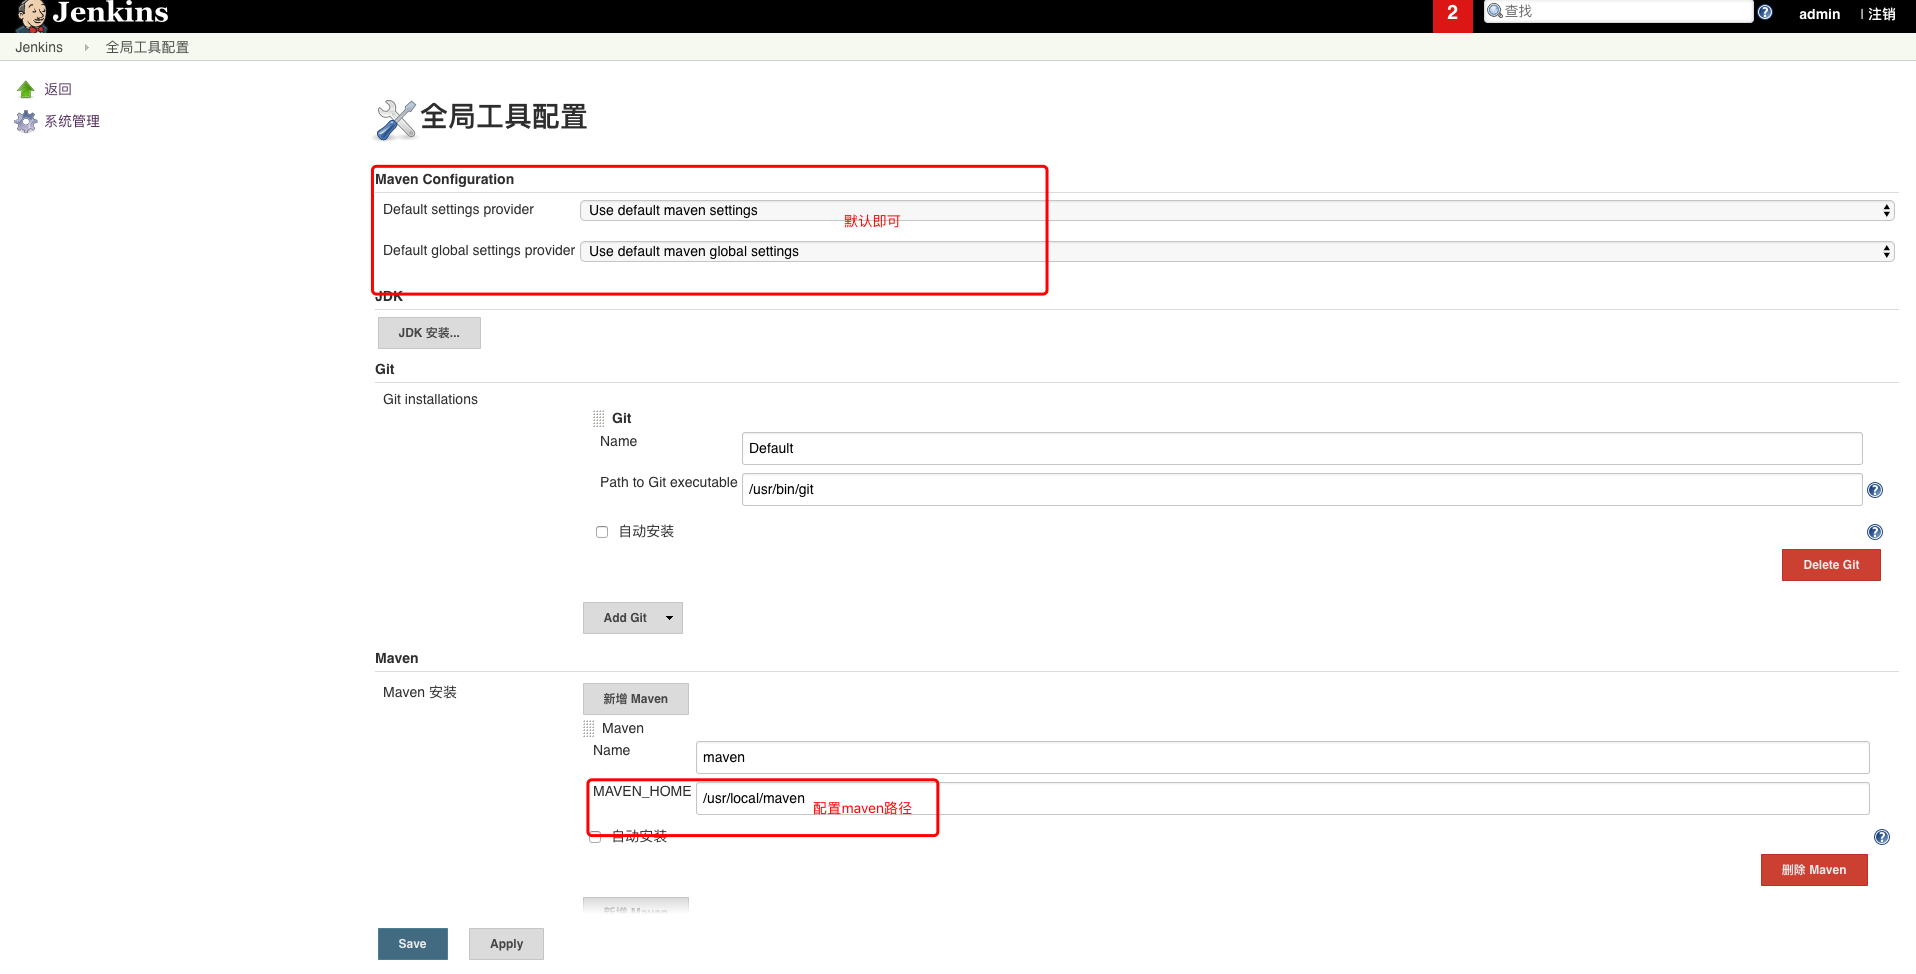Open 系统管理 sidebar link
The image size is (1916, 974).
tap(72, 121)
